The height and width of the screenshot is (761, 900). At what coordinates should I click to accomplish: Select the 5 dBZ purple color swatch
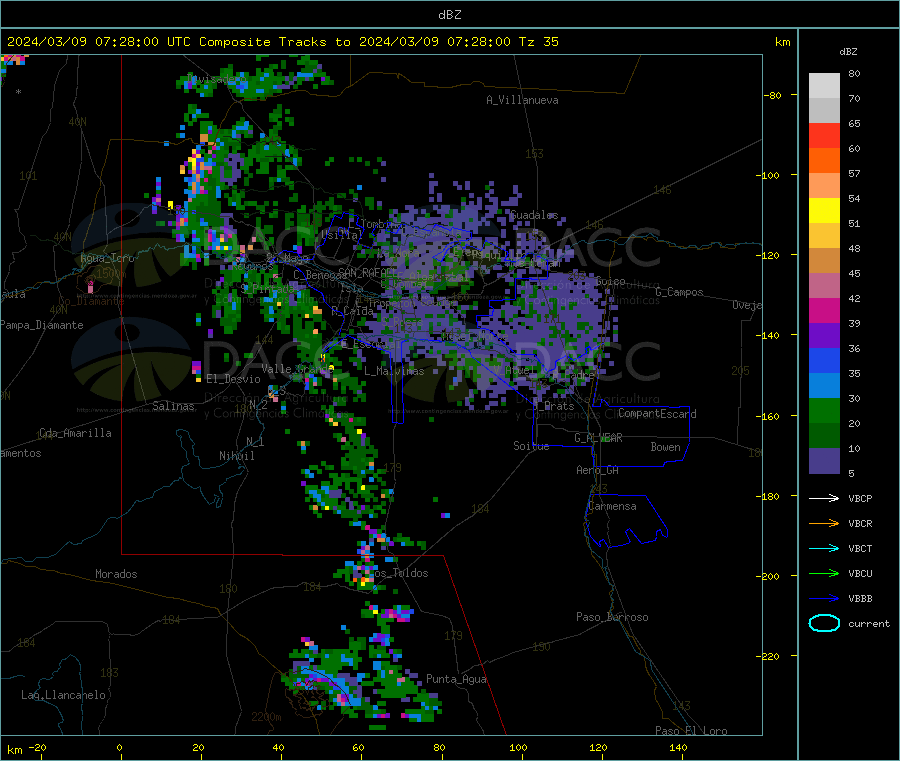[824, 461]
